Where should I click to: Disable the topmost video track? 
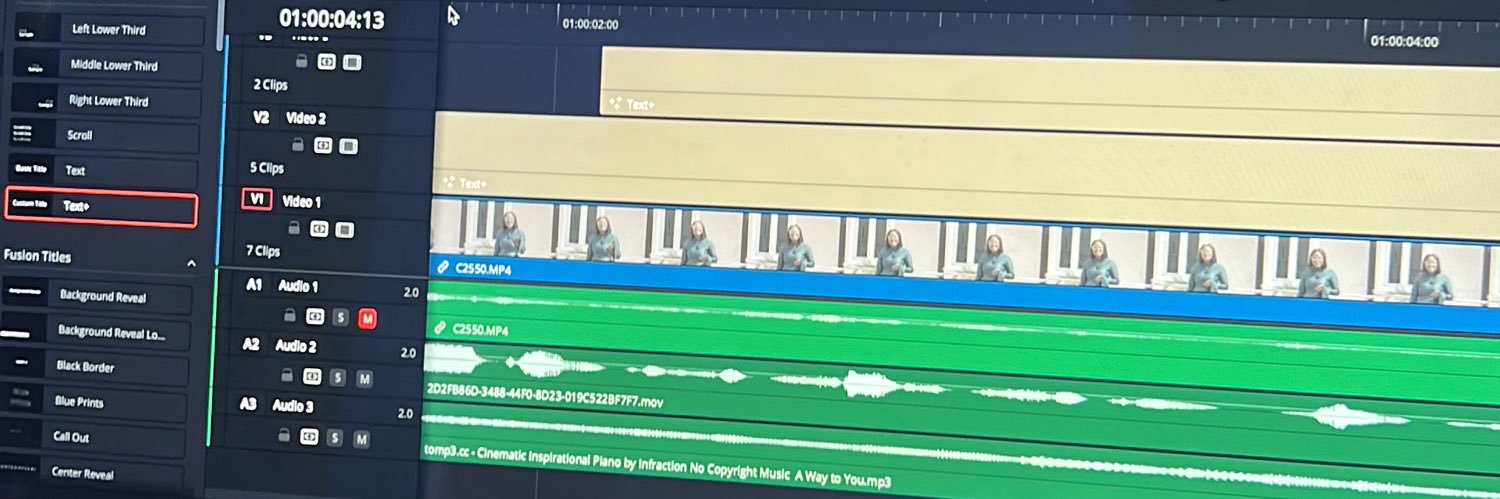coord(352,62)
